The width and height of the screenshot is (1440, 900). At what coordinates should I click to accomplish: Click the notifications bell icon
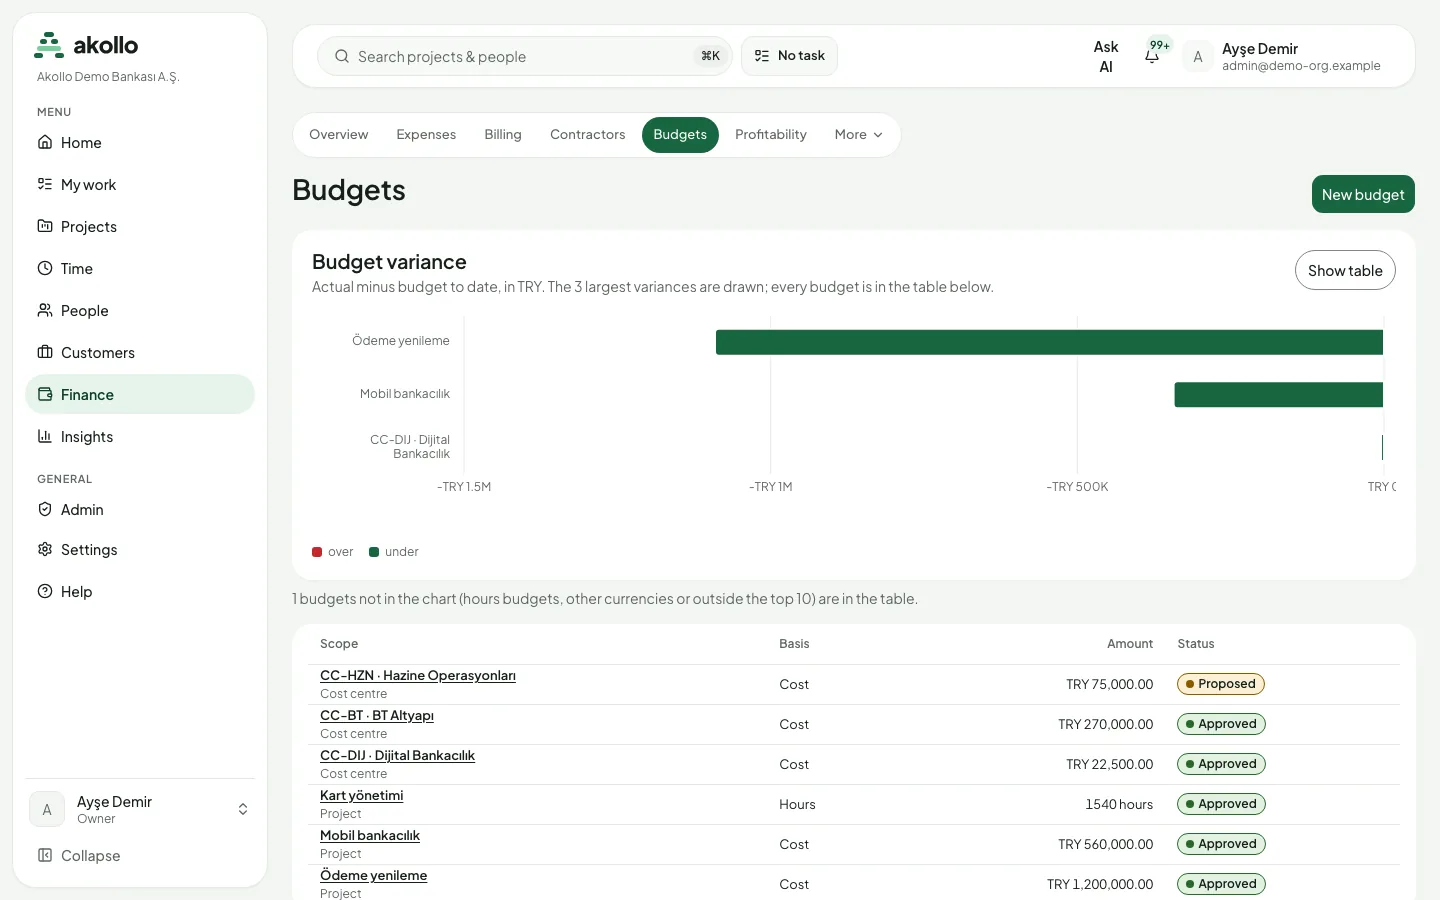coord(1152,56)
